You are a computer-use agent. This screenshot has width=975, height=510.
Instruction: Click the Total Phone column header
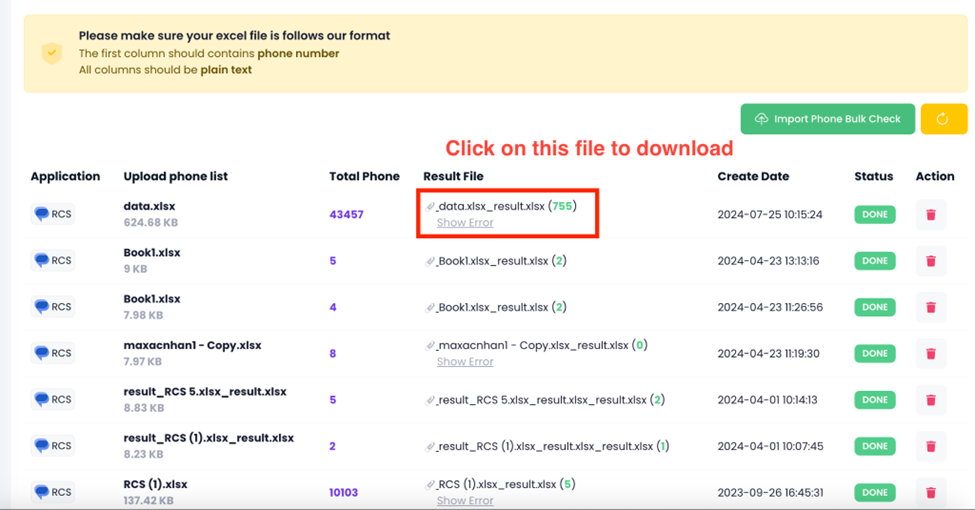(364, 177)
